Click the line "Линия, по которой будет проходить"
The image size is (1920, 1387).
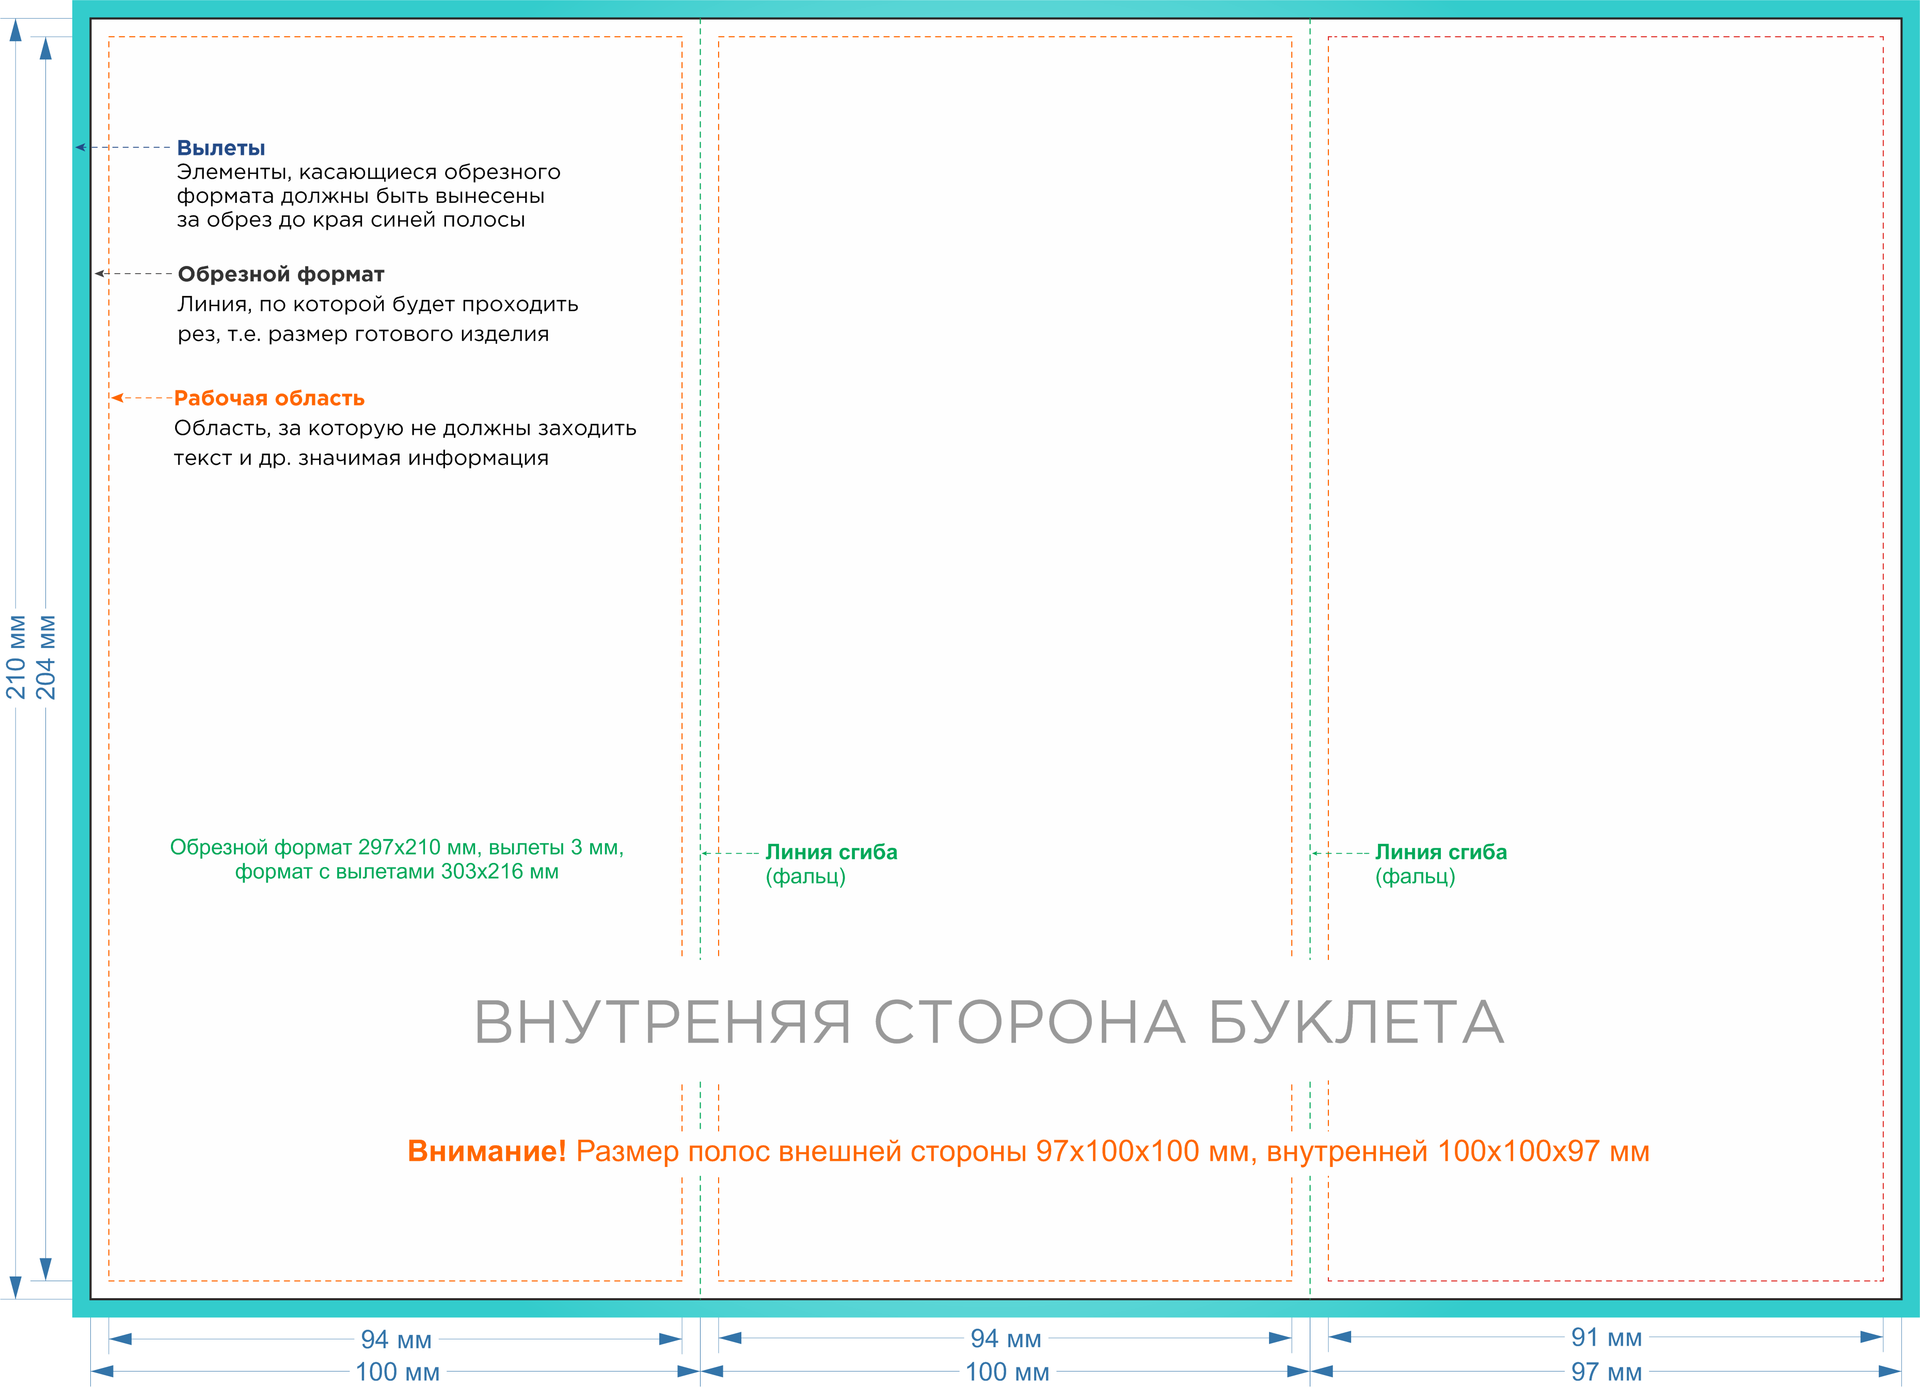378,304
